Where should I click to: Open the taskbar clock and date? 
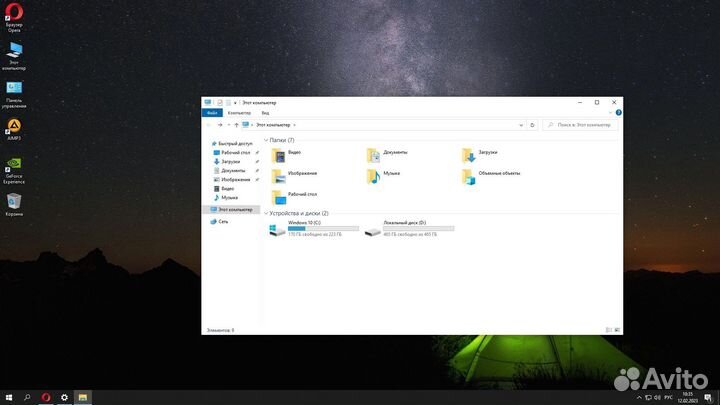[687, 398]
